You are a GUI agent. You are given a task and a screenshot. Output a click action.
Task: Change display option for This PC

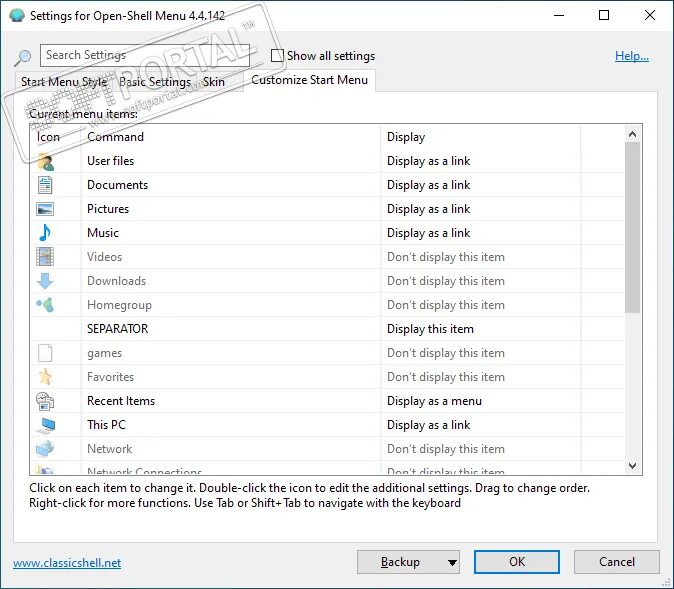(x=428, y=425)
